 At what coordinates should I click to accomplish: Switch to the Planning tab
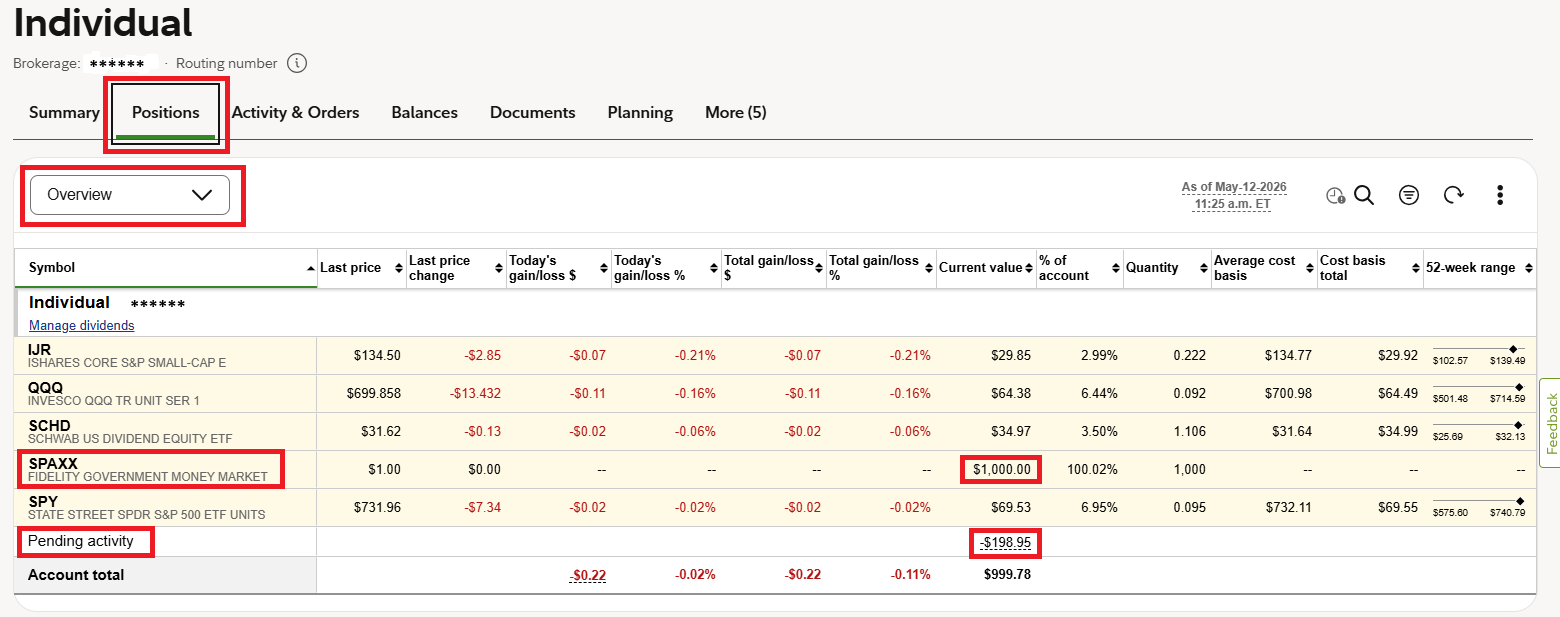[x=640, y=113]
